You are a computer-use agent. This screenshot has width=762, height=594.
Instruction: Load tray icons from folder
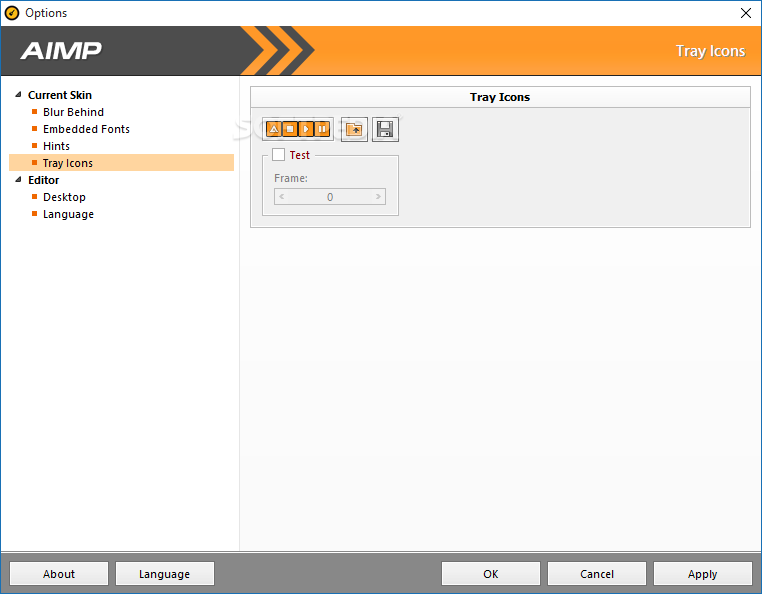[354, 129]
